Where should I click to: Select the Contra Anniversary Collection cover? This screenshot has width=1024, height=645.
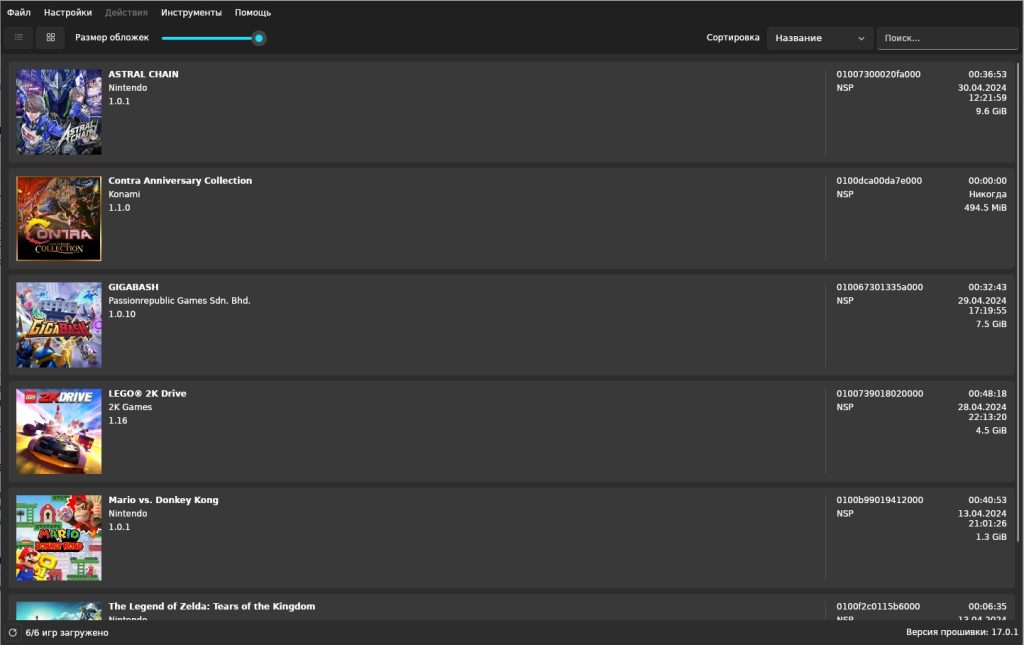click(x=59, y=219)
